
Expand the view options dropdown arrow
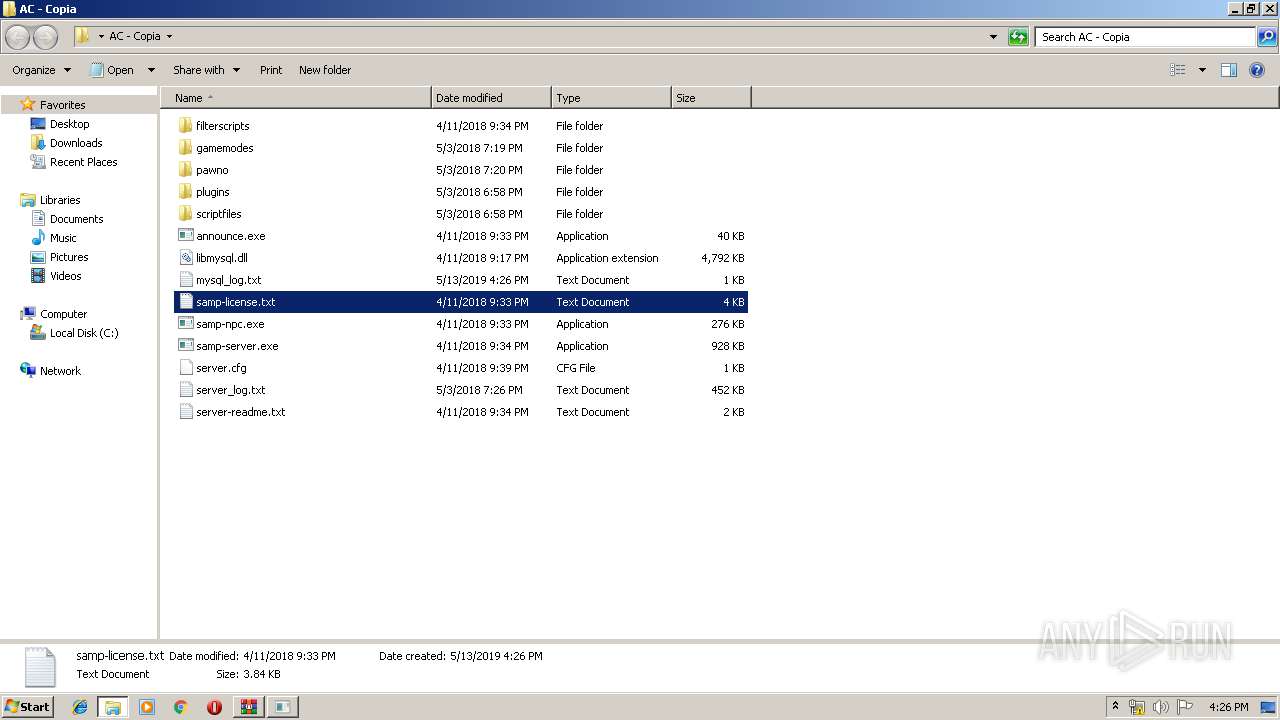pyautogui.click(x=1202, y=70)
